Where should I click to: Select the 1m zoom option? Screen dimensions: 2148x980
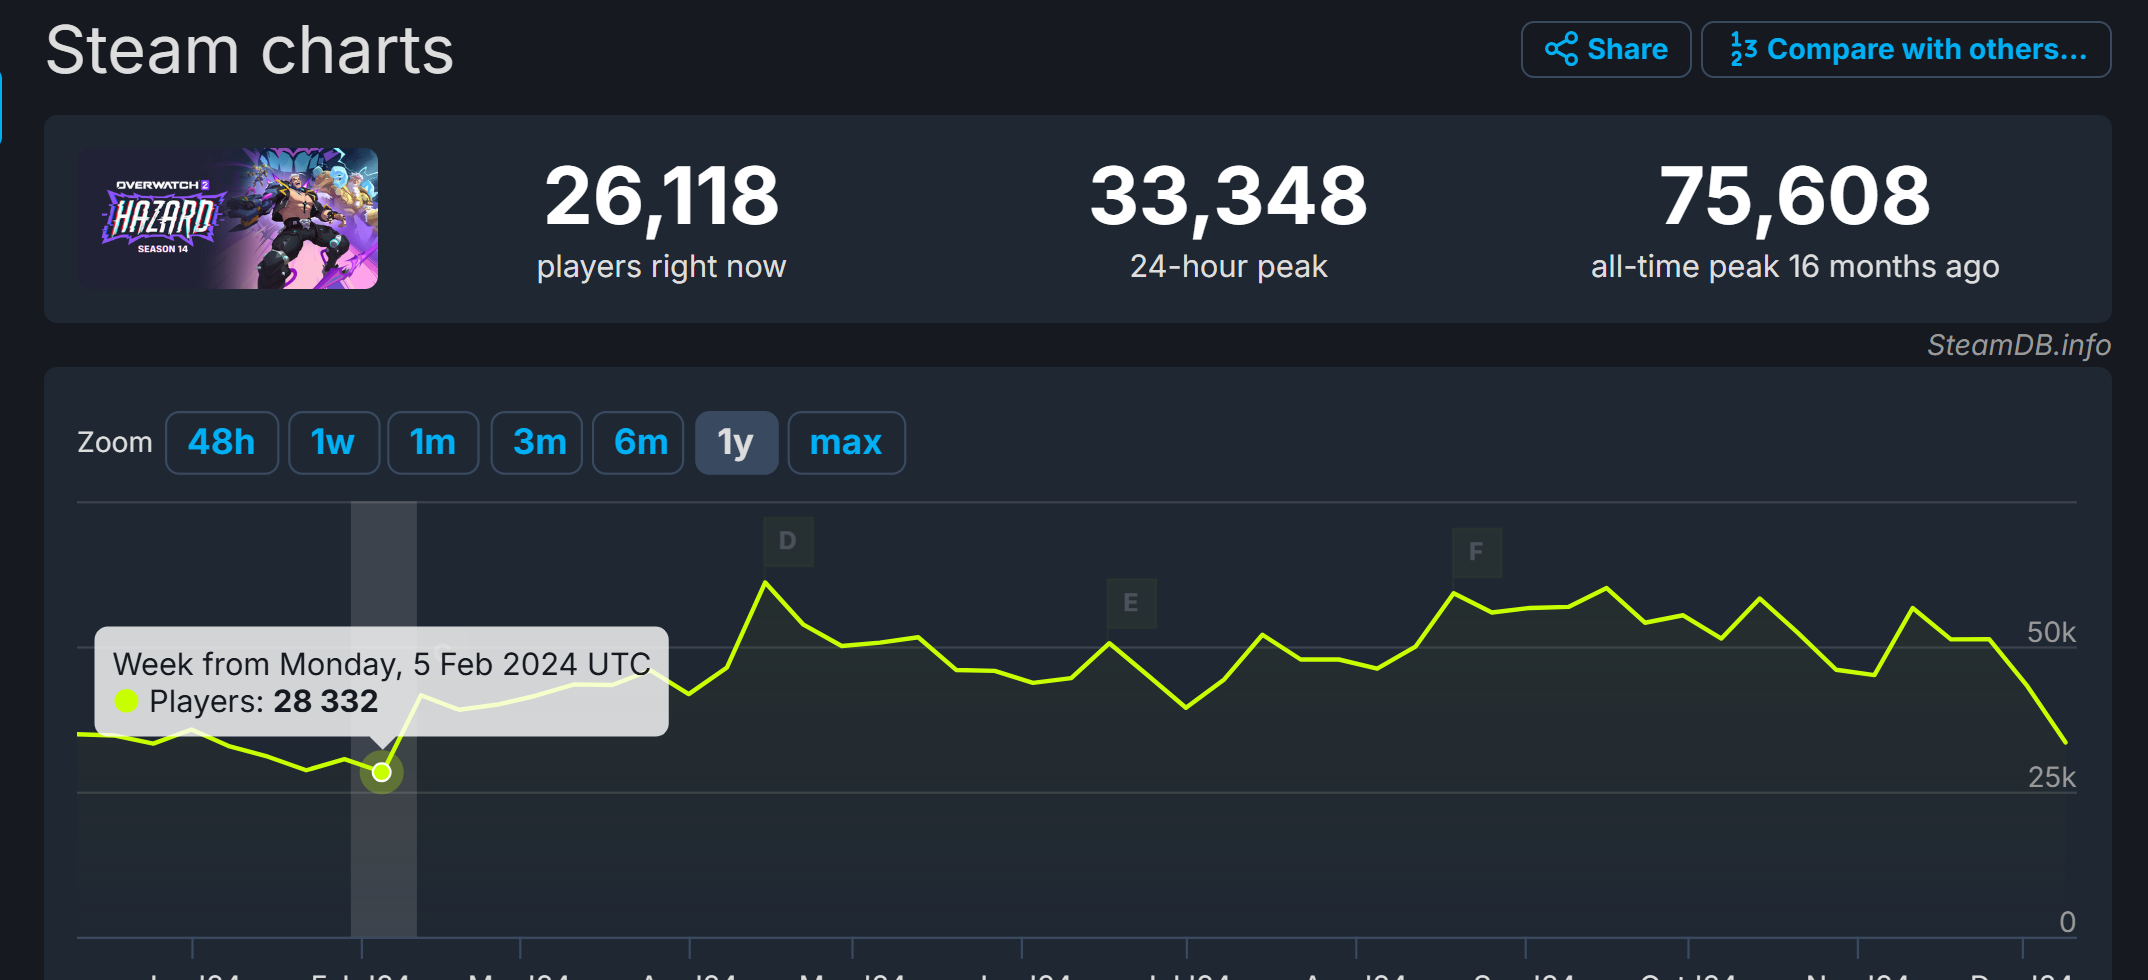click(432, 442)
